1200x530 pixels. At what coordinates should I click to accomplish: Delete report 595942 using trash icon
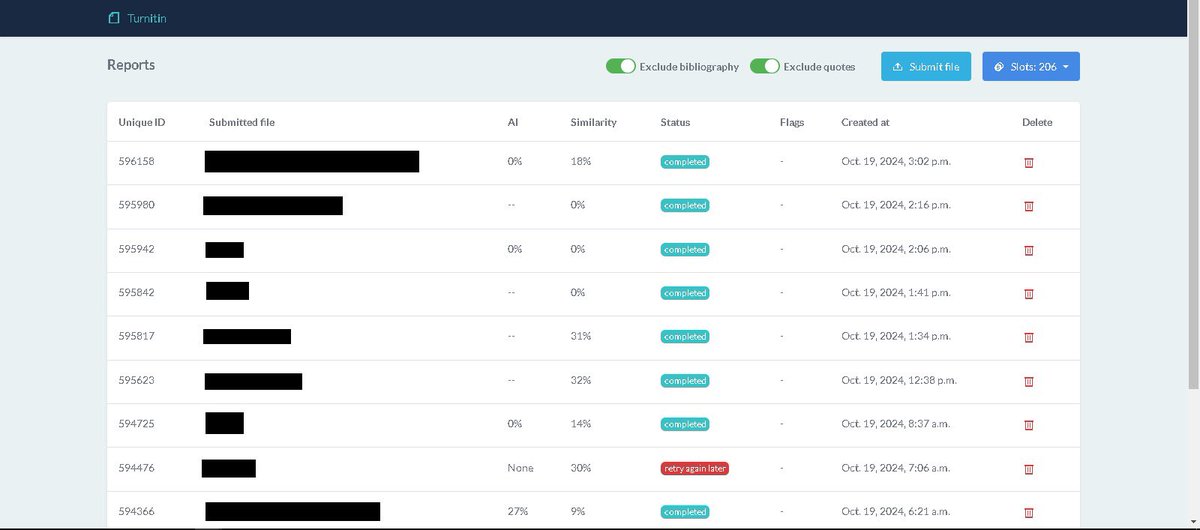(x=1029, y=250)
